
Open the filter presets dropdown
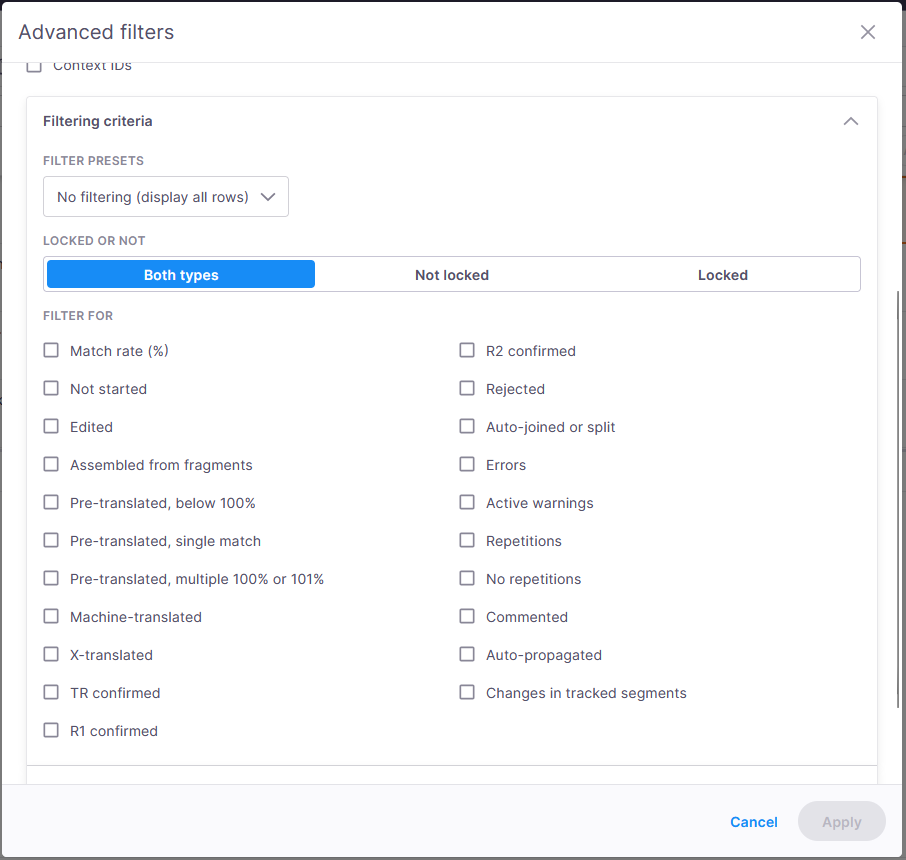pos(165,196)
